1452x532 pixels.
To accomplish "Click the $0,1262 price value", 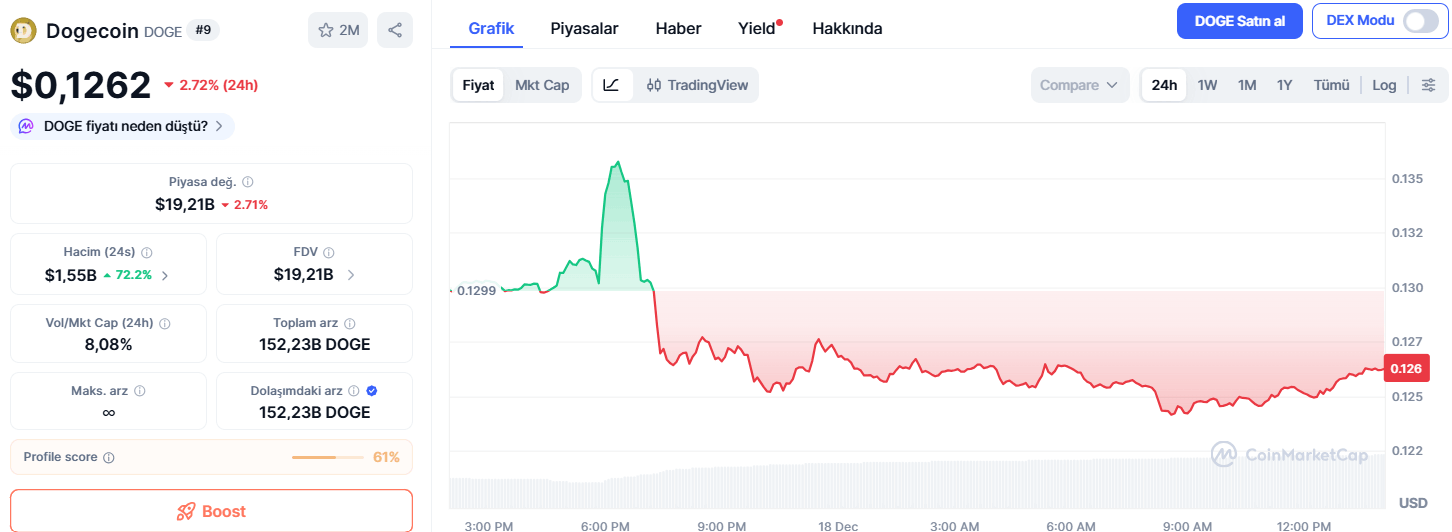I will click(x=81, y=85).
